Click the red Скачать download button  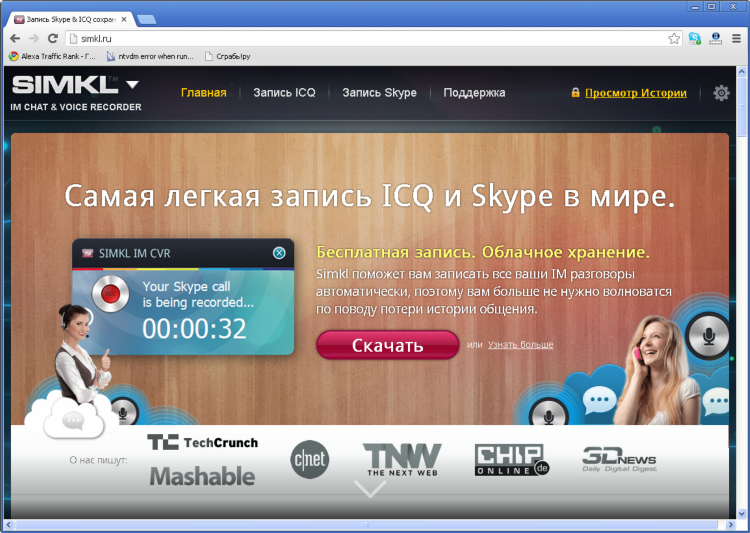pyautogui.click(x=387, y=345)
